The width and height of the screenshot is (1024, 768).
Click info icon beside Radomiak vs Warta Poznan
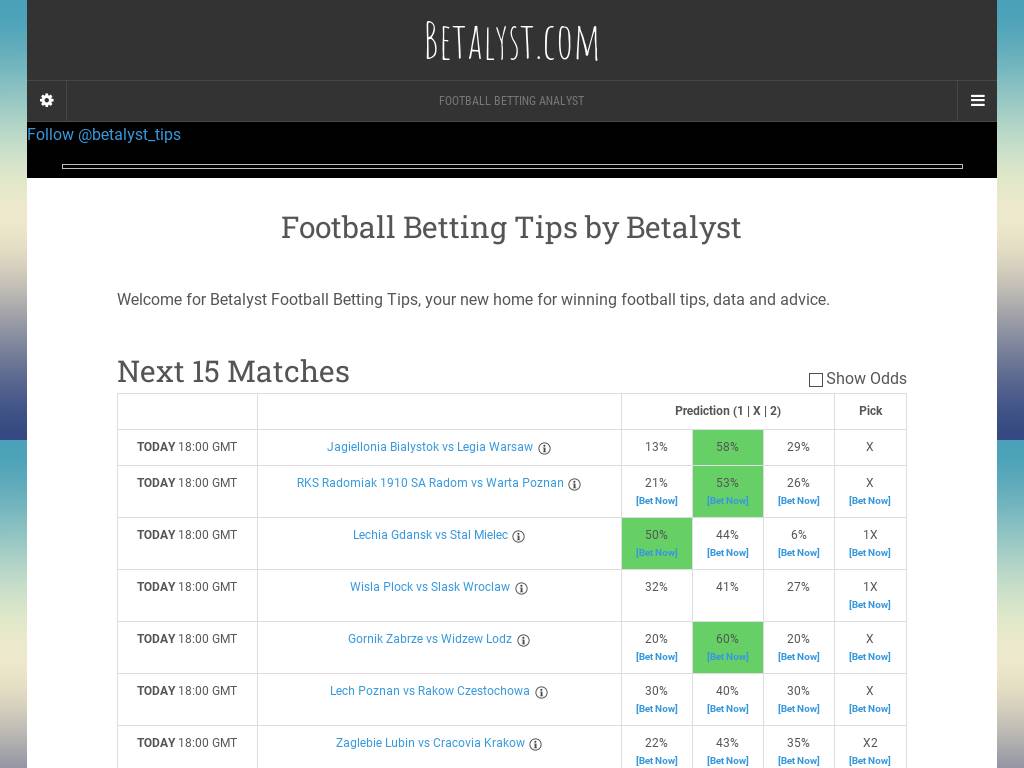[575, 484]
